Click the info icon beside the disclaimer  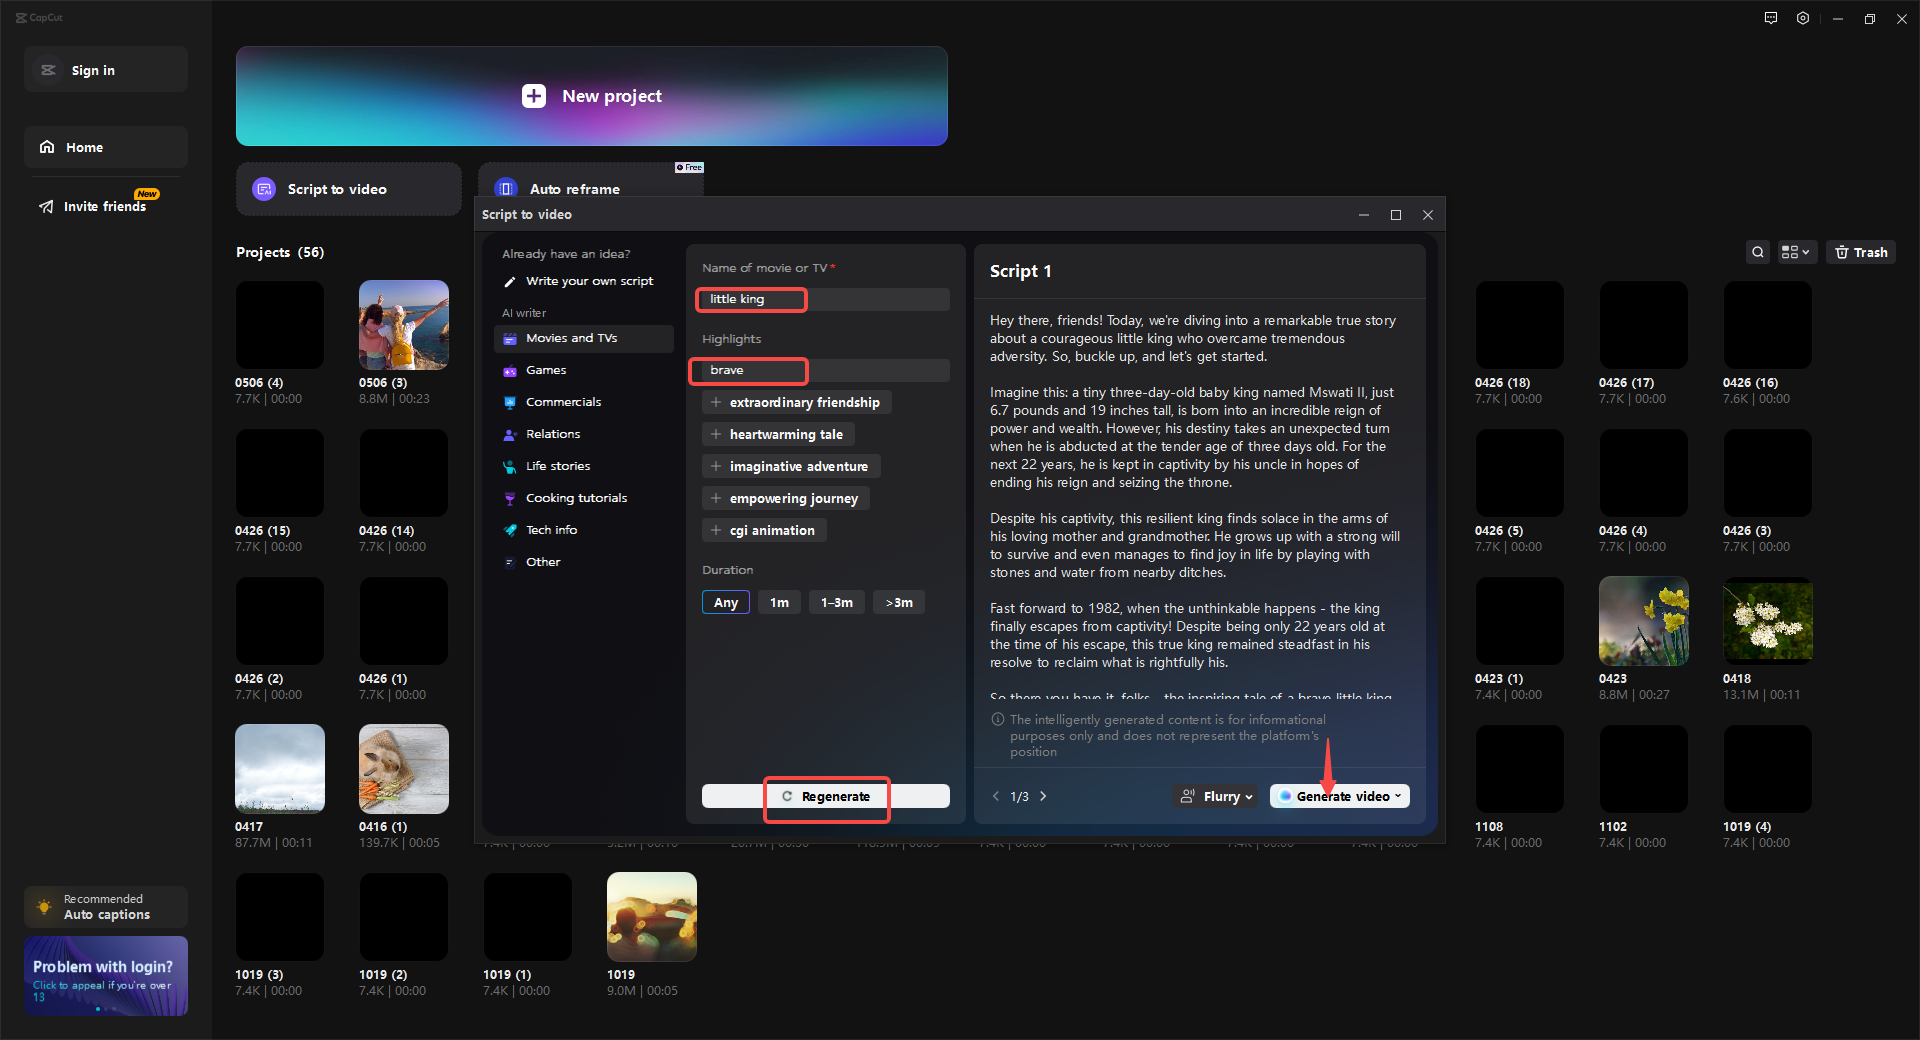coord(997,720)
